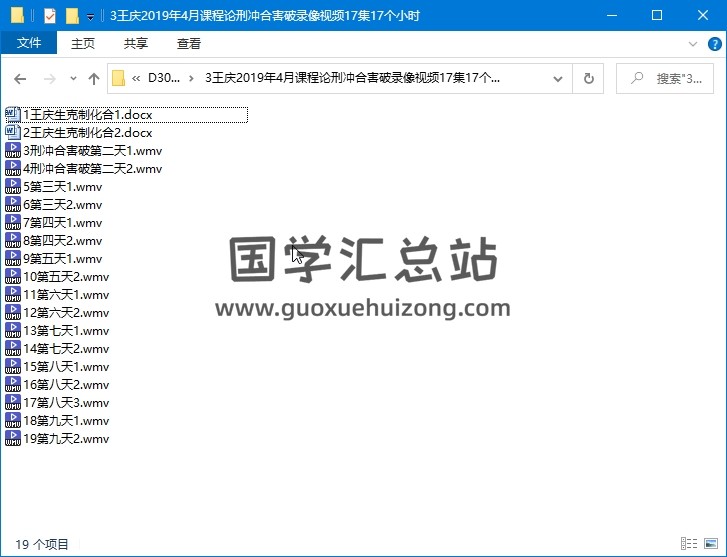This screenshot has width=727, height=557.
Task: Select the Word icon of 1王庆生克制化合1.docx
Action: (13, 115)
